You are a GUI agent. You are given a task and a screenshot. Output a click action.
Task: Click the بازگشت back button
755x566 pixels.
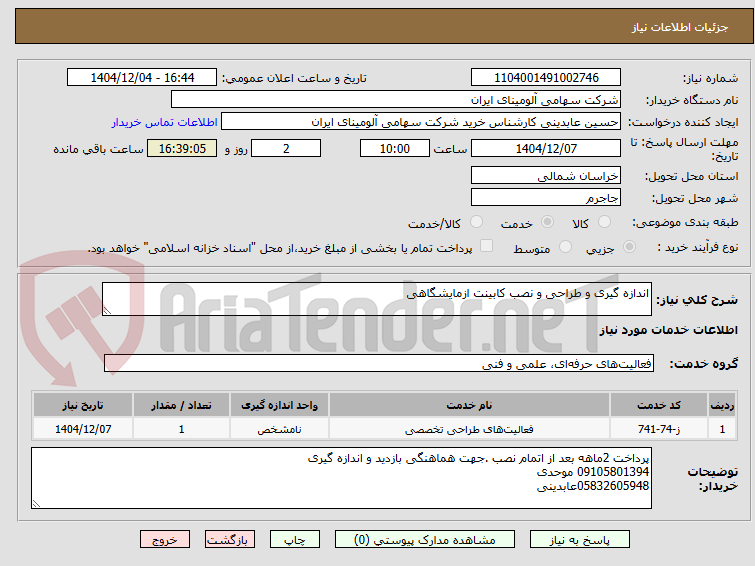coord(230,540)
